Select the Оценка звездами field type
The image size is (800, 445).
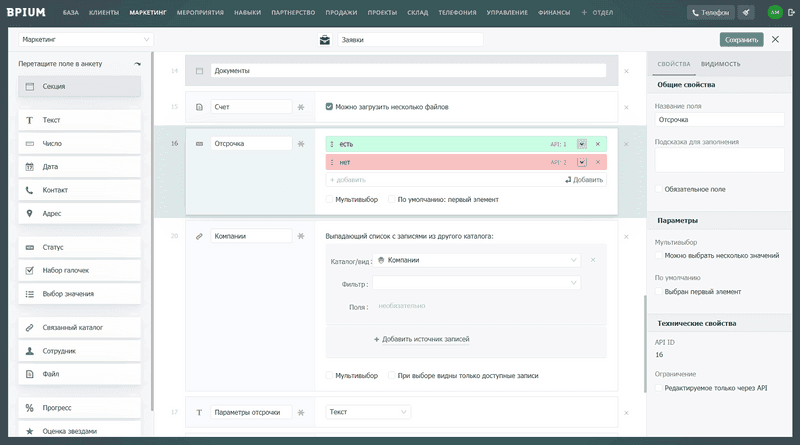(80, 430)
